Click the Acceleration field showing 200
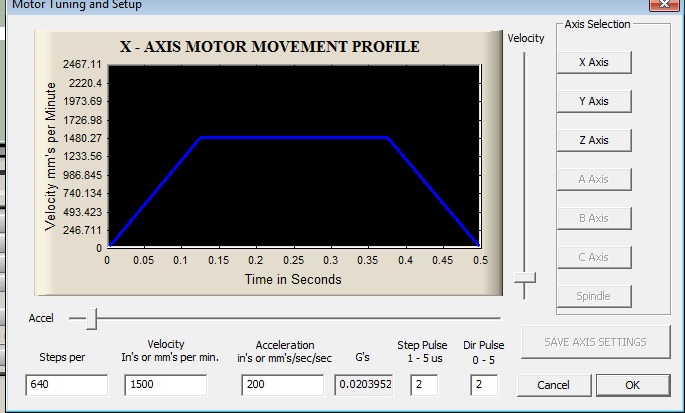This screenshot has width=685, height=413. click(x=282, y=385)
